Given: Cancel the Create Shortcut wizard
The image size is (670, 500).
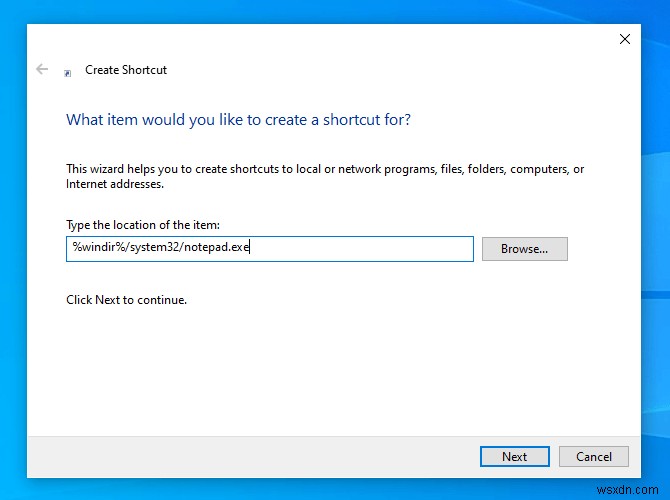Looking at the screenshot, I should [x=594, y=456].
